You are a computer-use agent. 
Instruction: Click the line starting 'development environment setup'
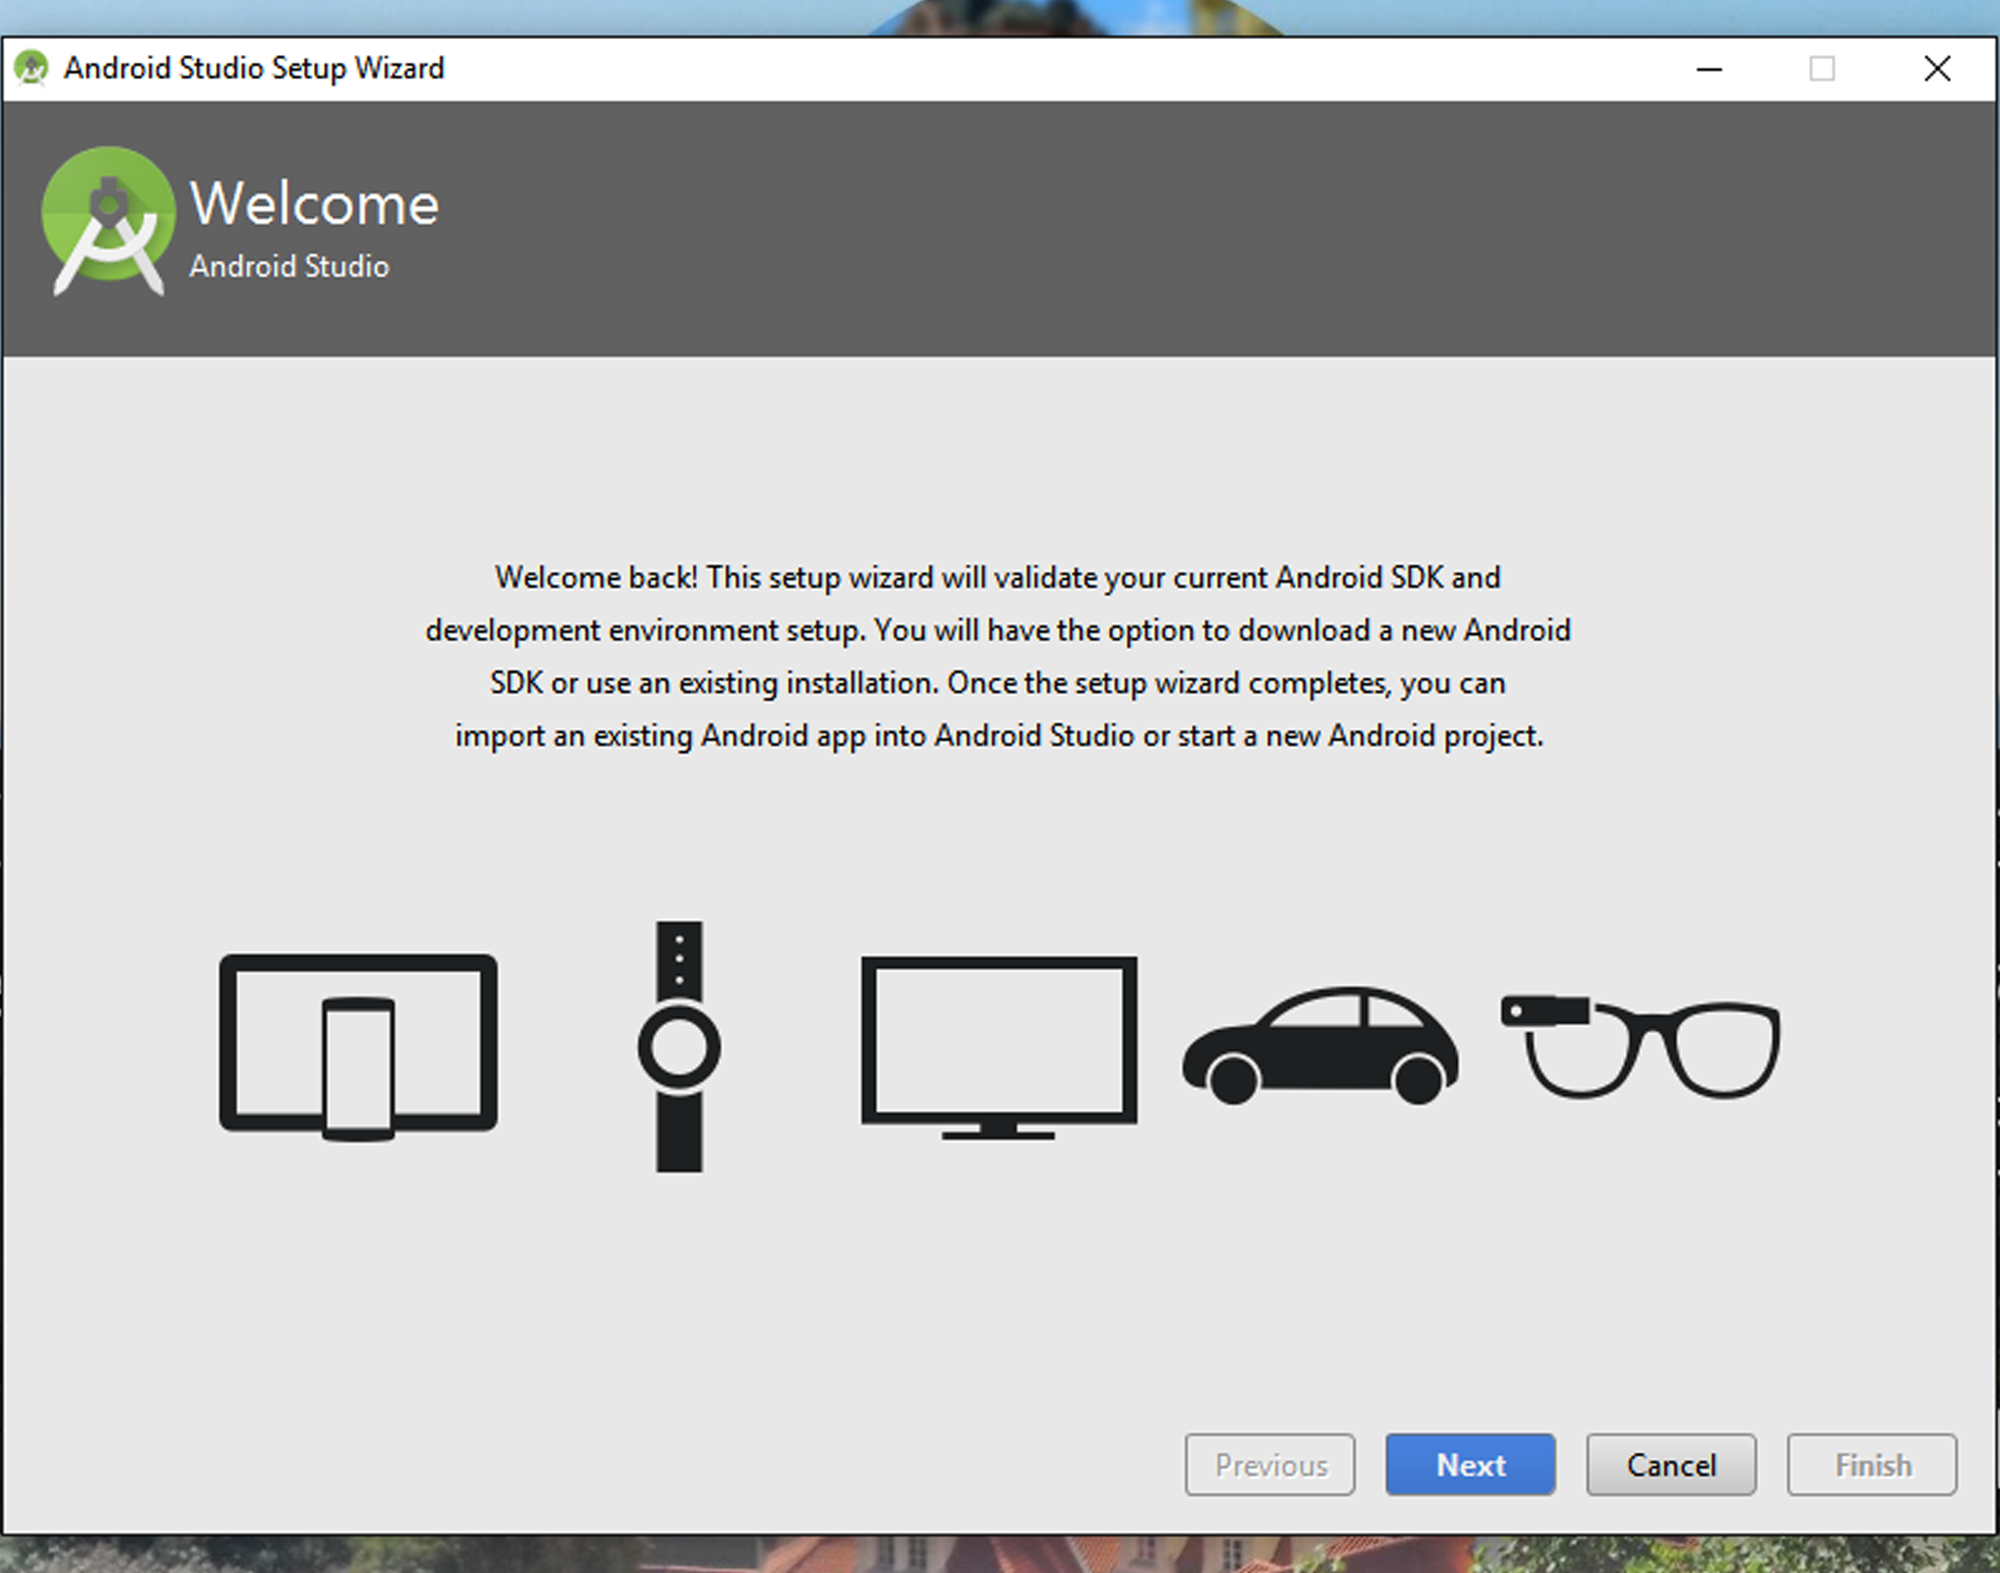click(x=998, y=630)
